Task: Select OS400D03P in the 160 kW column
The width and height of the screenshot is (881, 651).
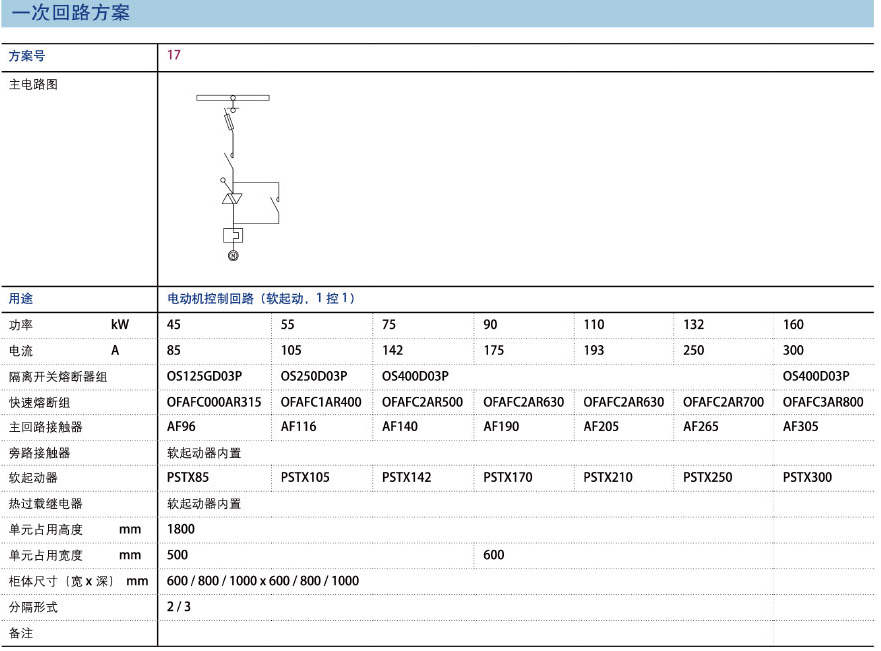Action: pyautogui.click(x=816, y=376)
